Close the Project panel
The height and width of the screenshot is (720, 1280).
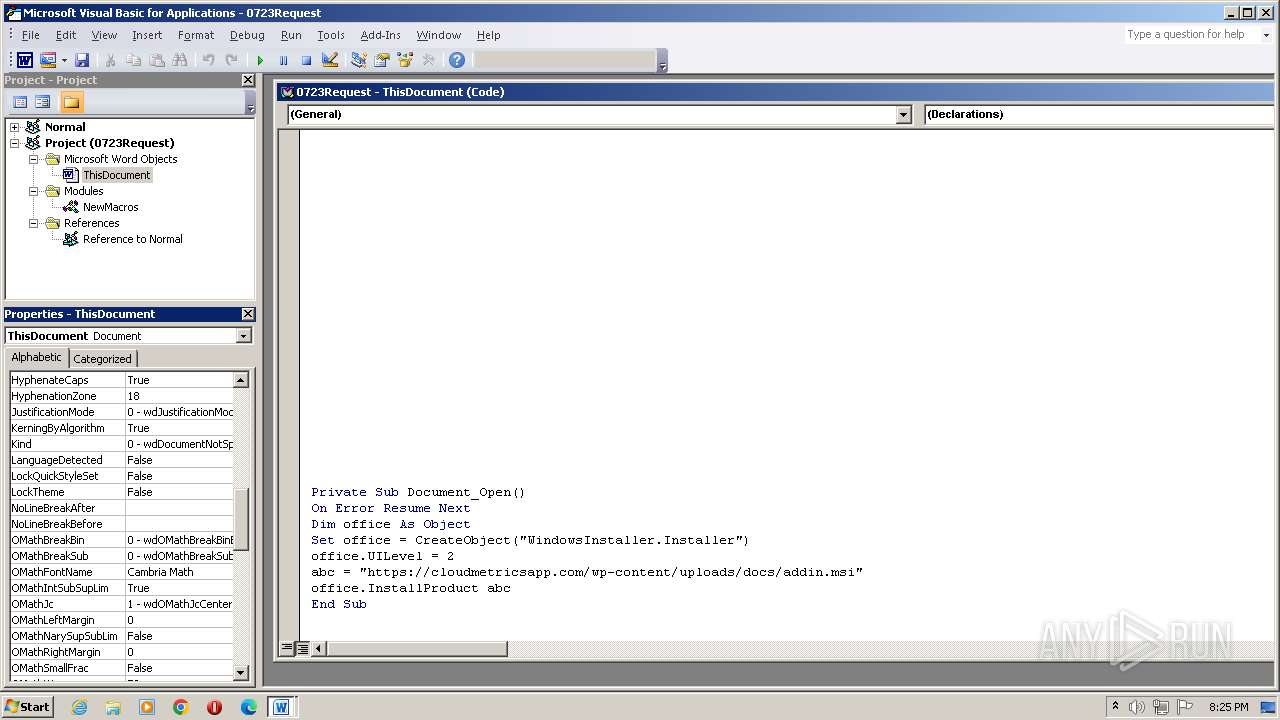248,80
